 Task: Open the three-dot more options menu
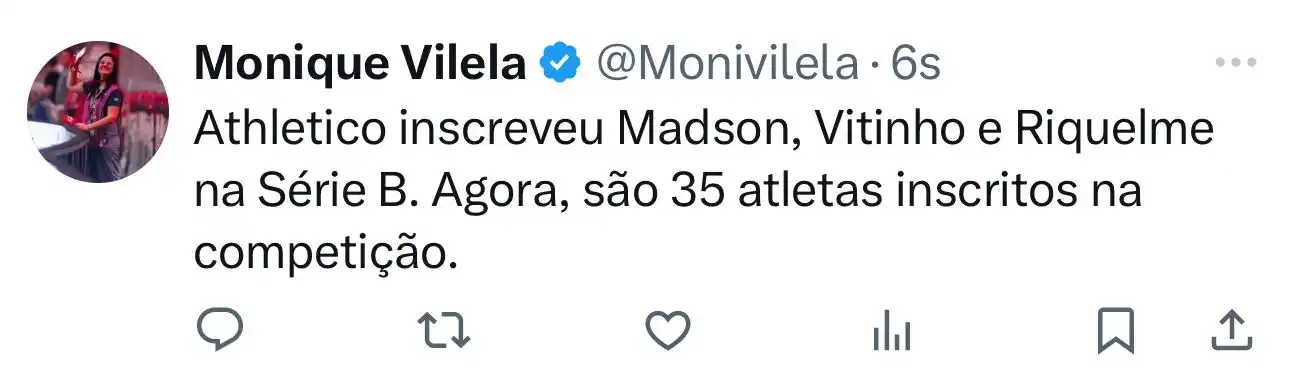tap(1235, 63)
